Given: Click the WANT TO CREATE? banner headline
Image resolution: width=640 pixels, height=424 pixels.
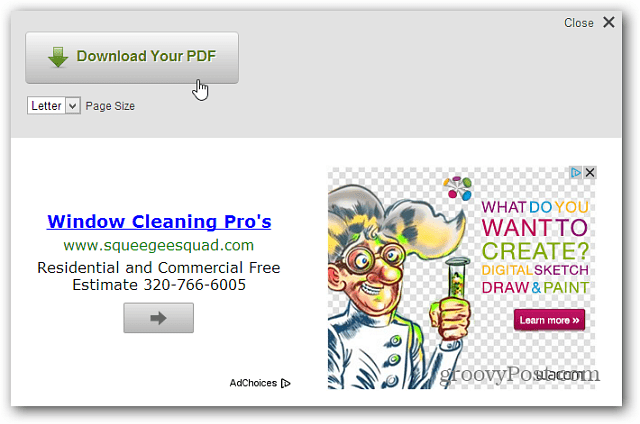Looking at the screenshot, I should [535, 239].
